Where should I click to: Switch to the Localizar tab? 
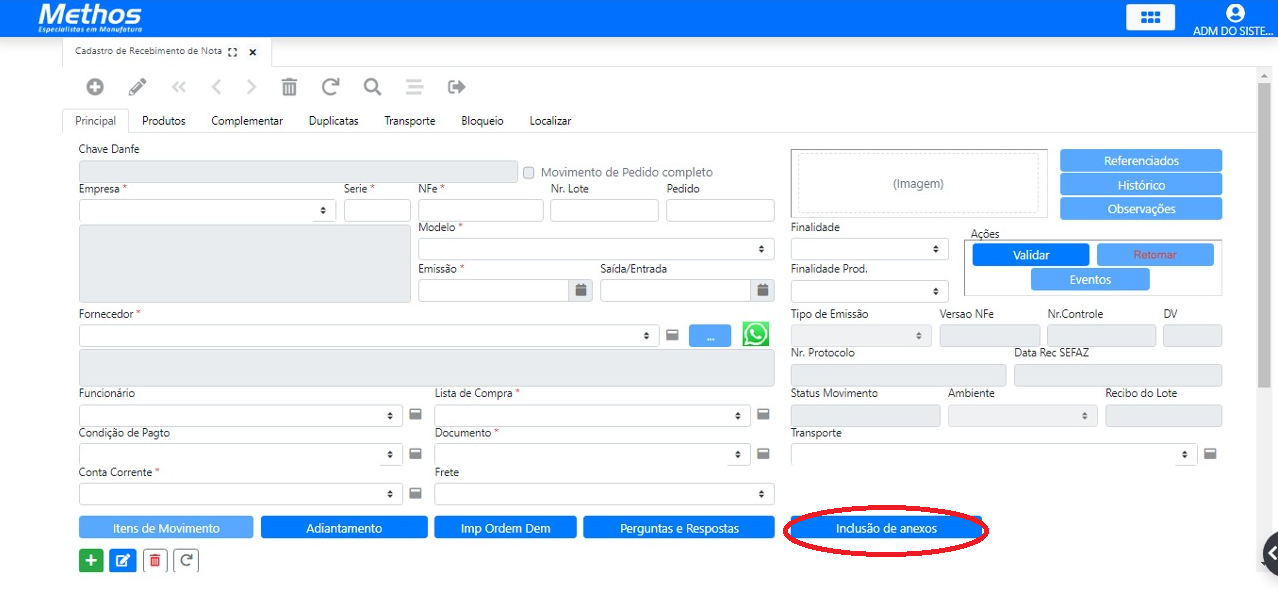(x=551, y=121)
